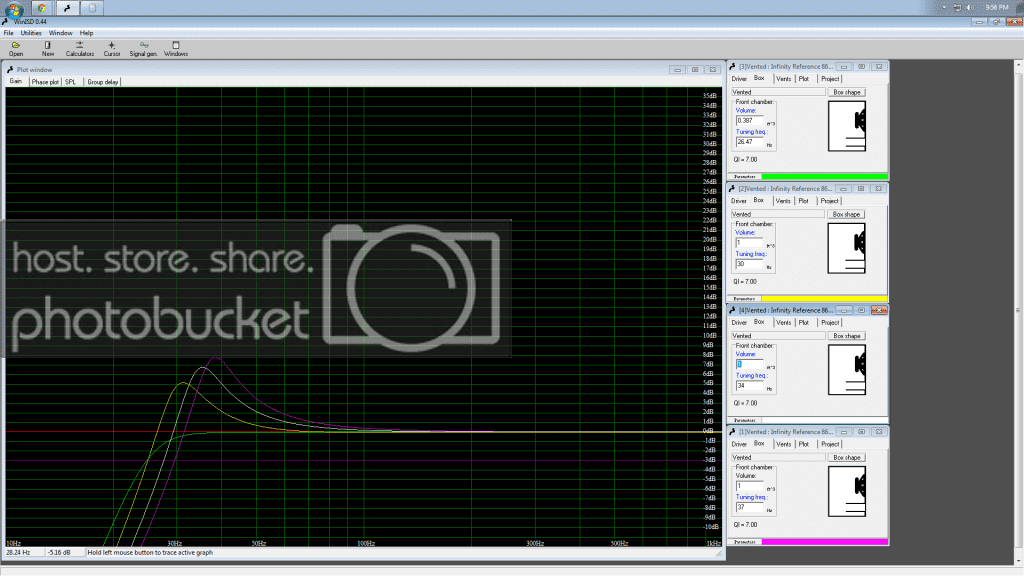Click white plot color bar of project [4]
This screenshot has width=1024, height=576.
pyautogui.click(x=825, y=420)
